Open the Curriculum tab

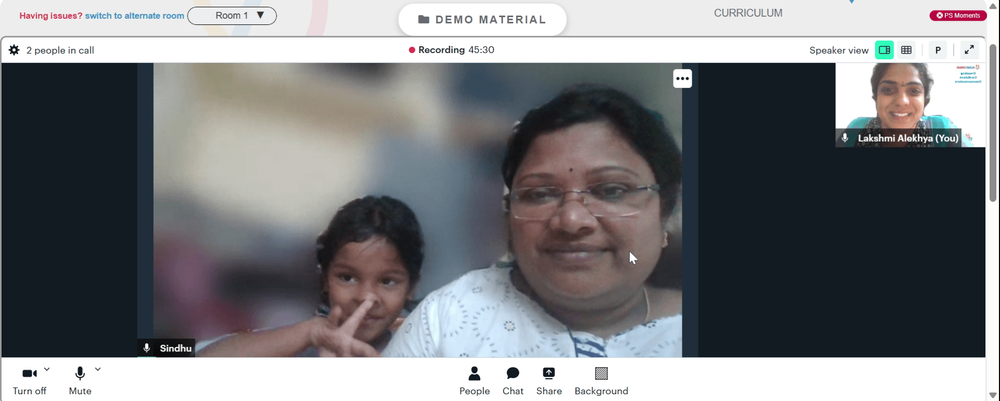[748, 13]
